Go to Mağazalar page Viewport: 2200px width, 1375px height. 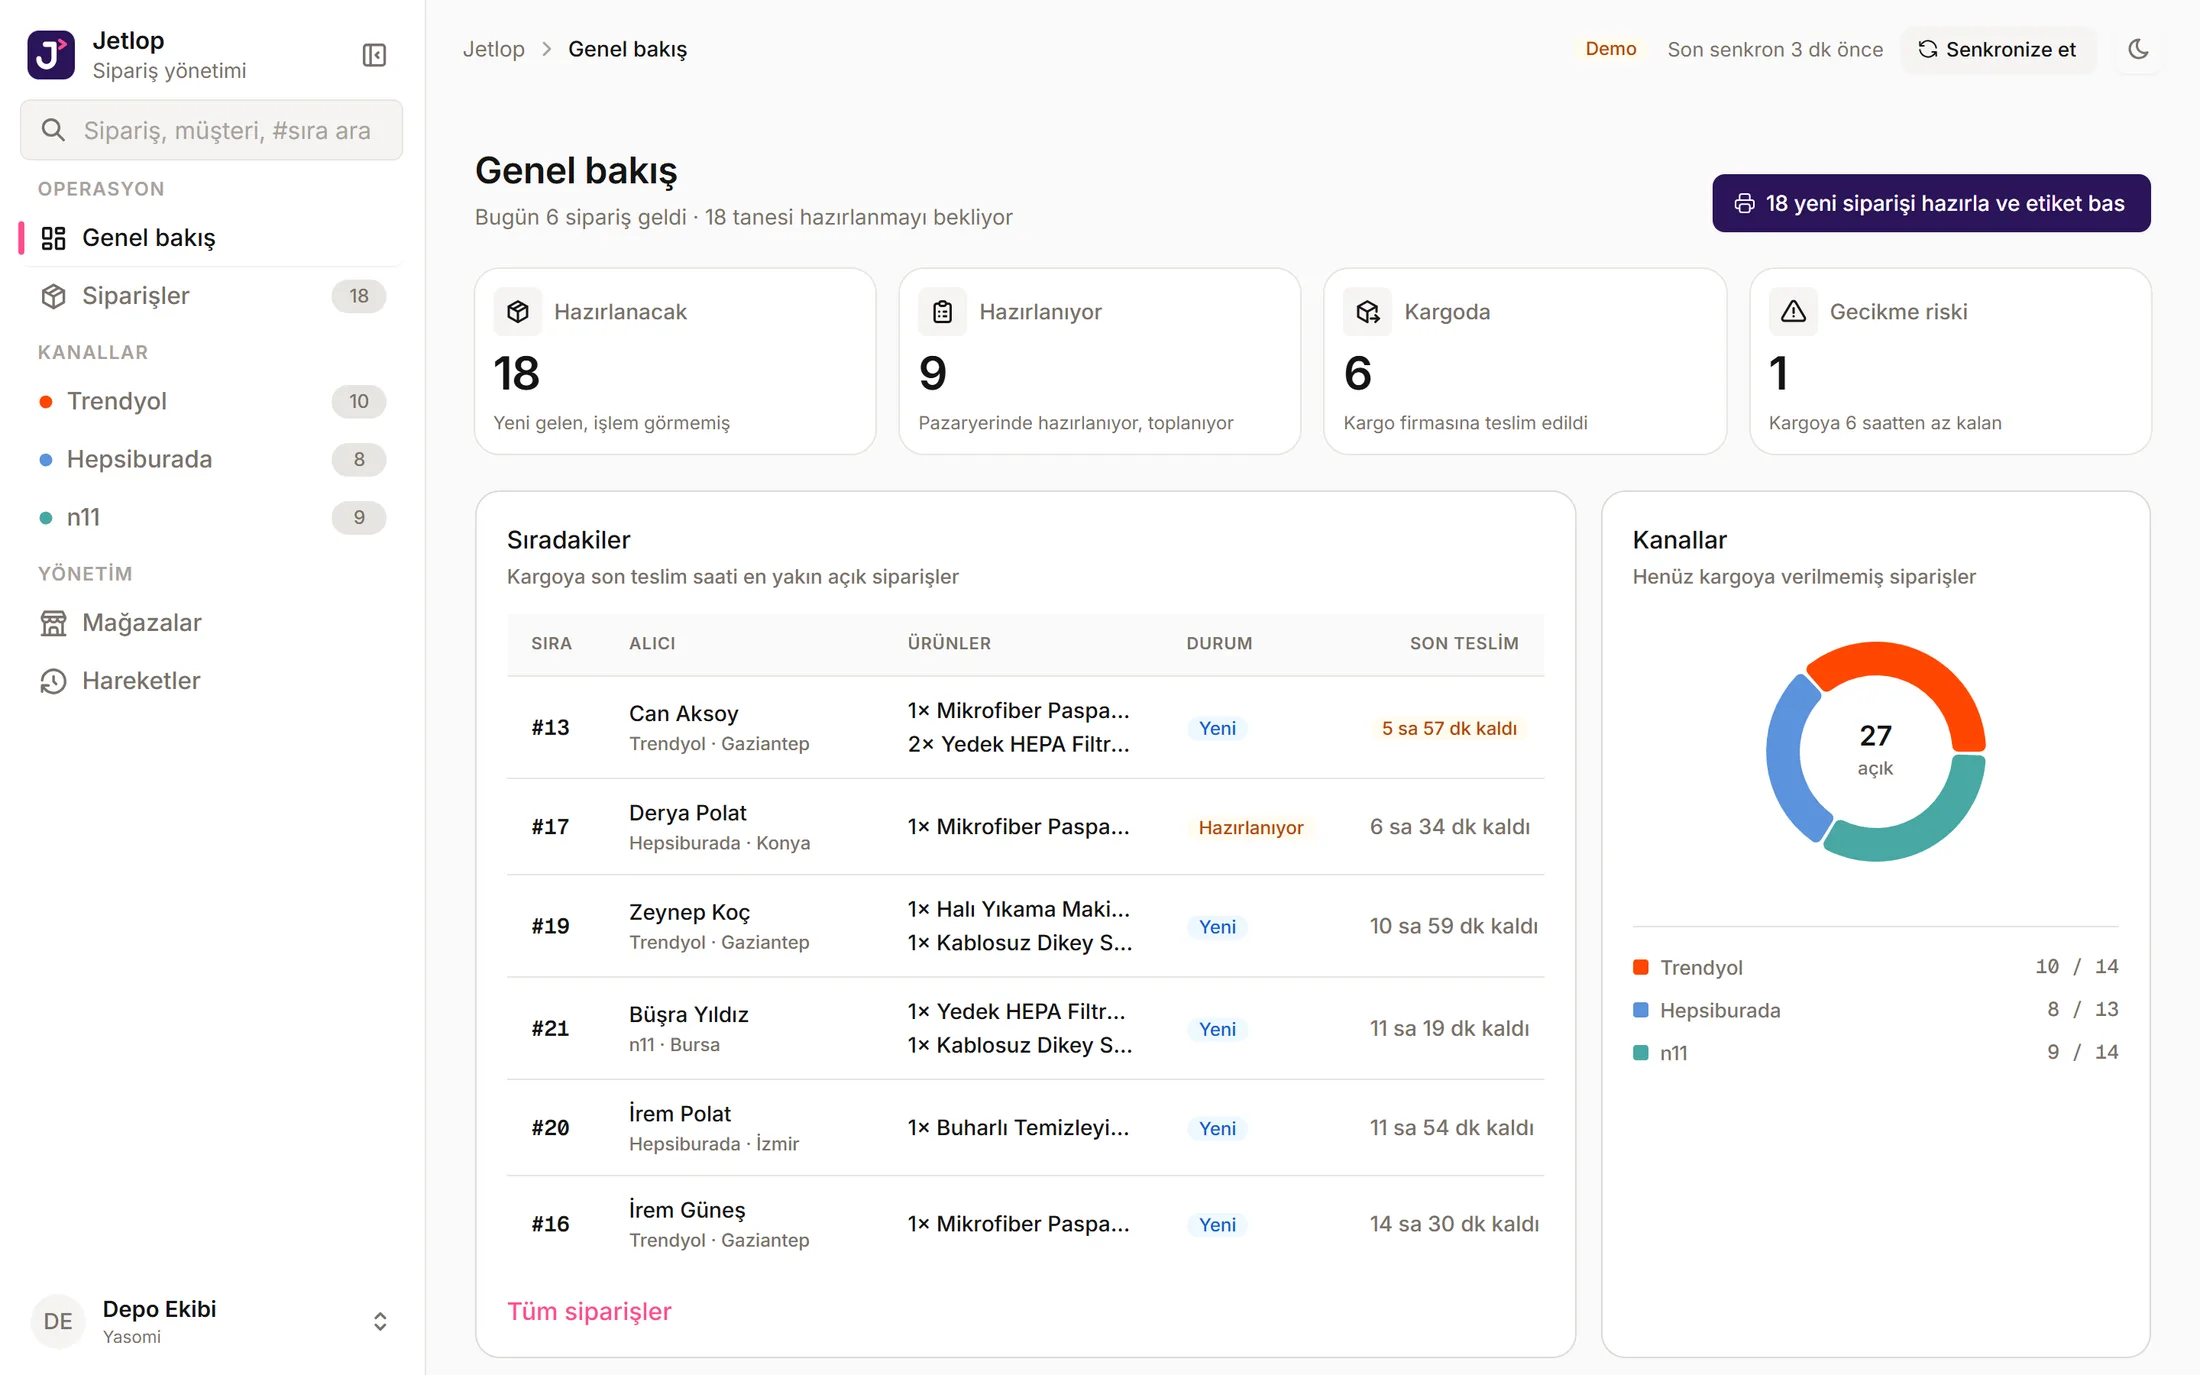point(212,623)
